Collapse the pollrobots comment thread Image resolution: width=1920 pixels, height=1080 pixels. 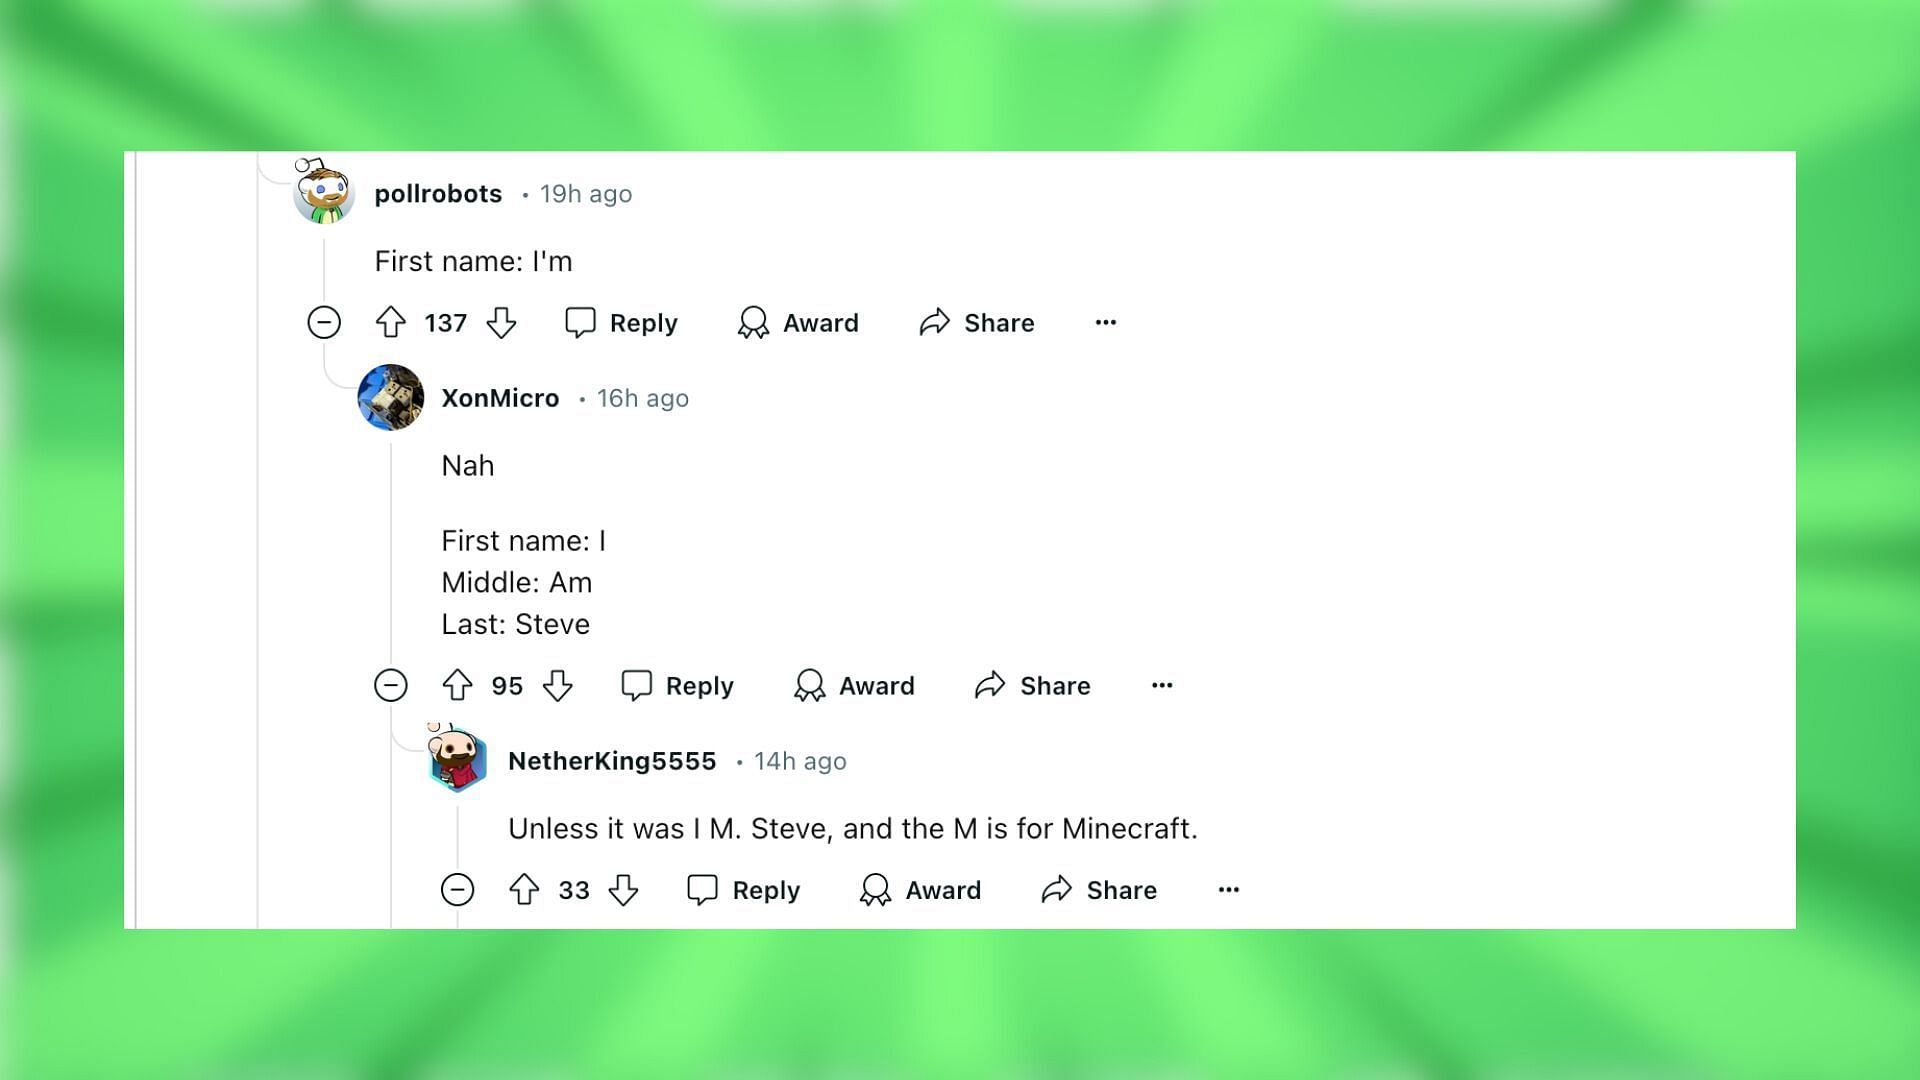click(324, 322)
